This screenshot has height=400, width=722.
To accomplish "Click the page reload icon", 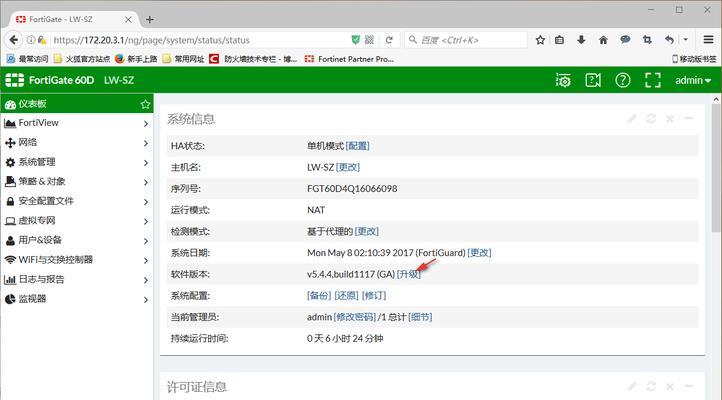I will [389, 40].
